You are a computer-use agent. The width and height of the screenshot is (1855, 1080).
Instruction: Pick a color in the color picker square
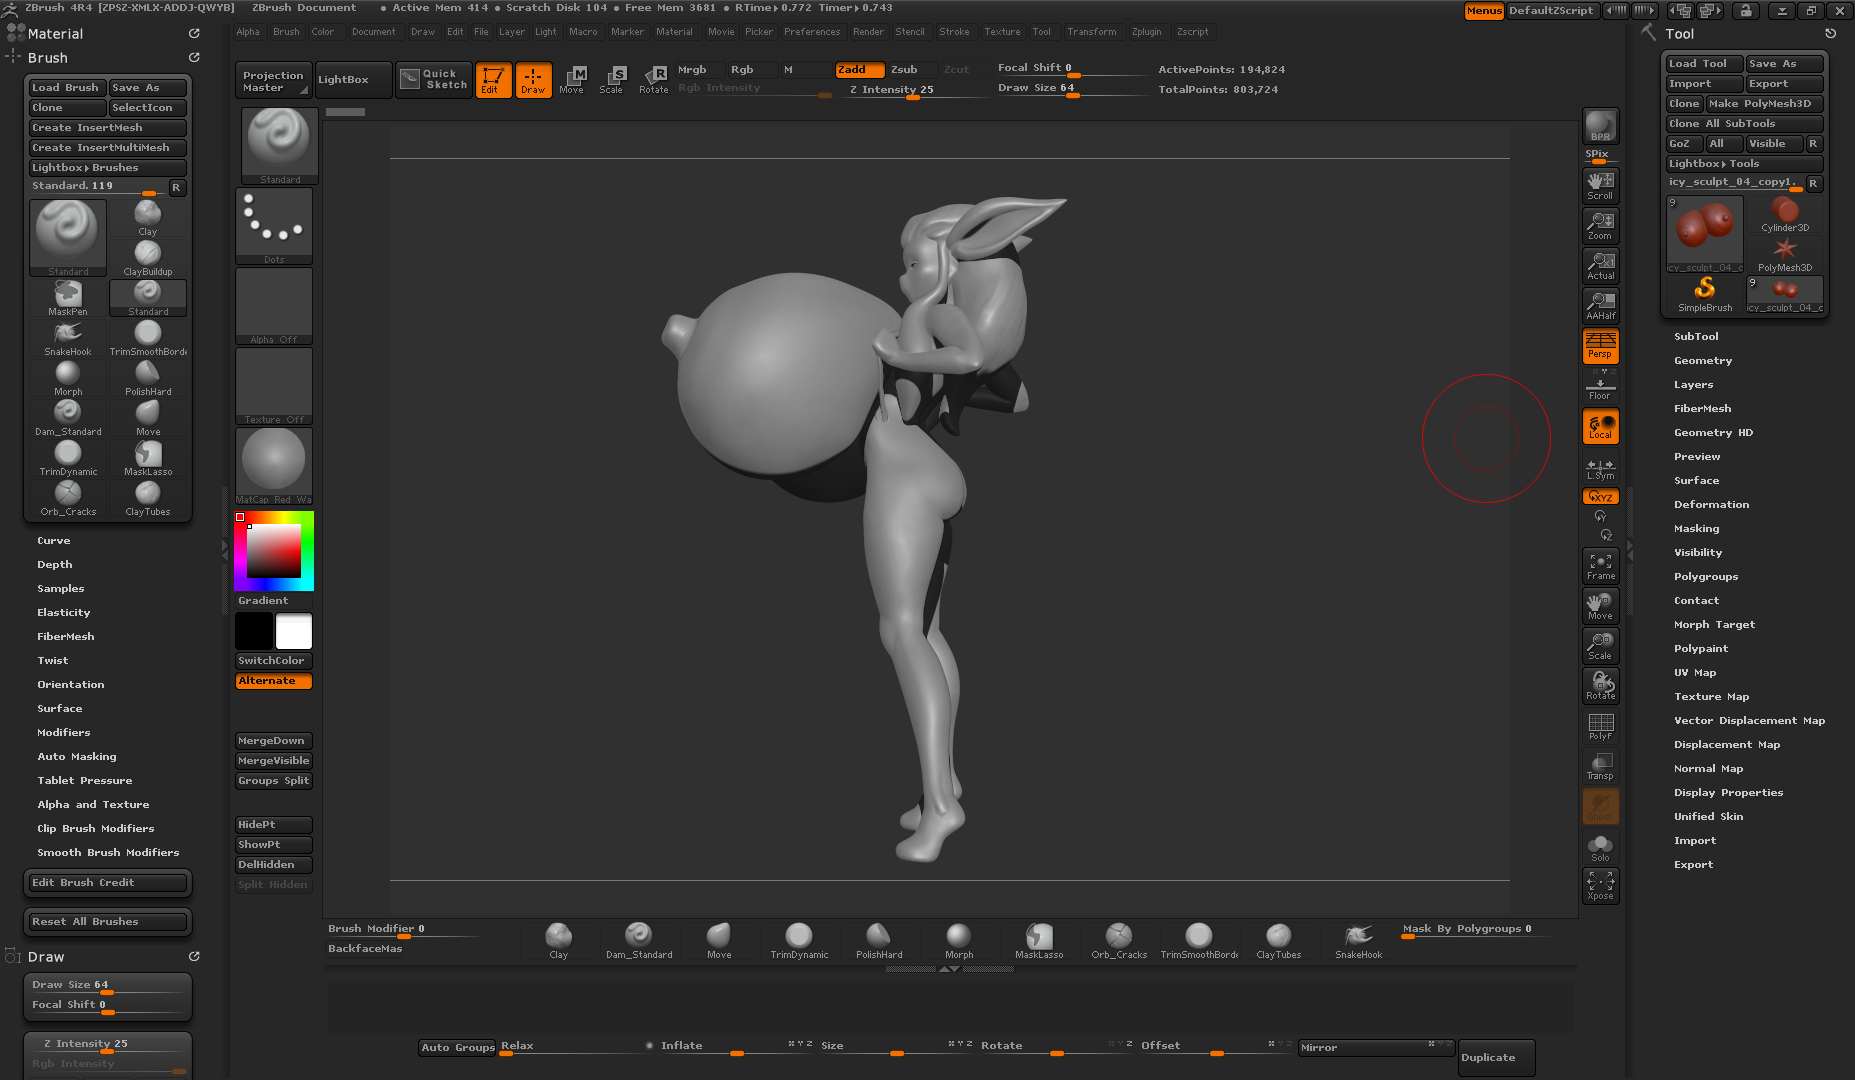pos(274,550)
